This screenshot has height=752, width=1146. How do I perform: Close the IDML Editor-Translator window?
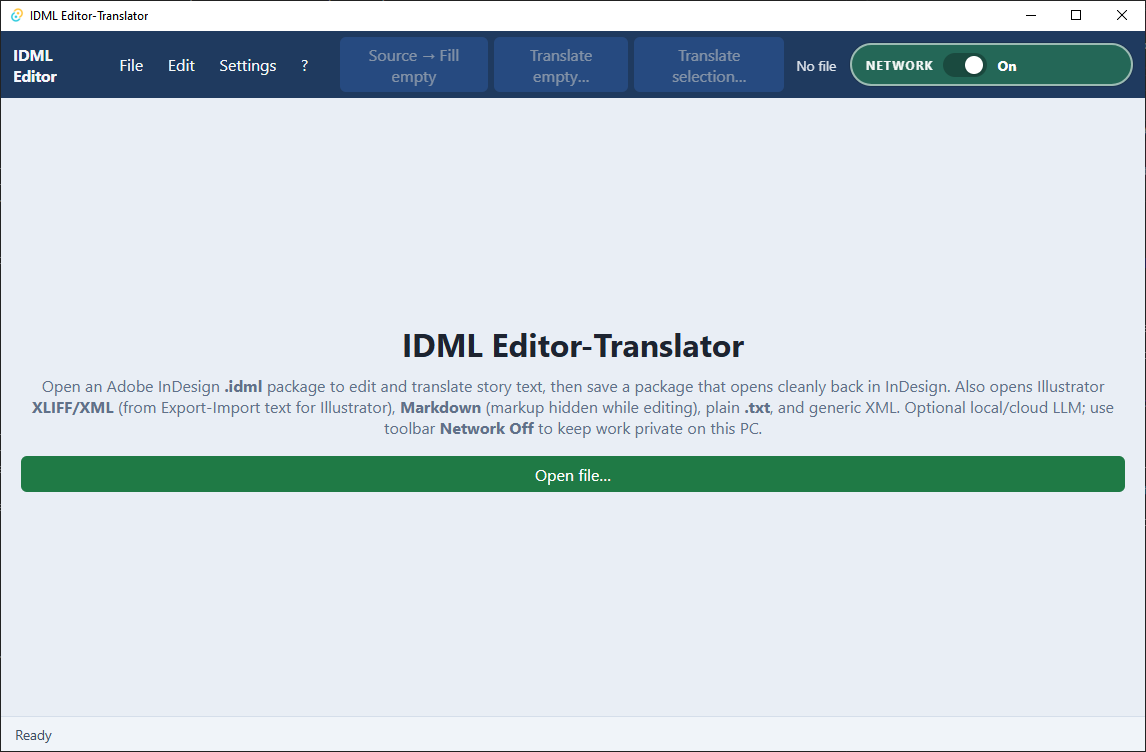(1122, 15)
